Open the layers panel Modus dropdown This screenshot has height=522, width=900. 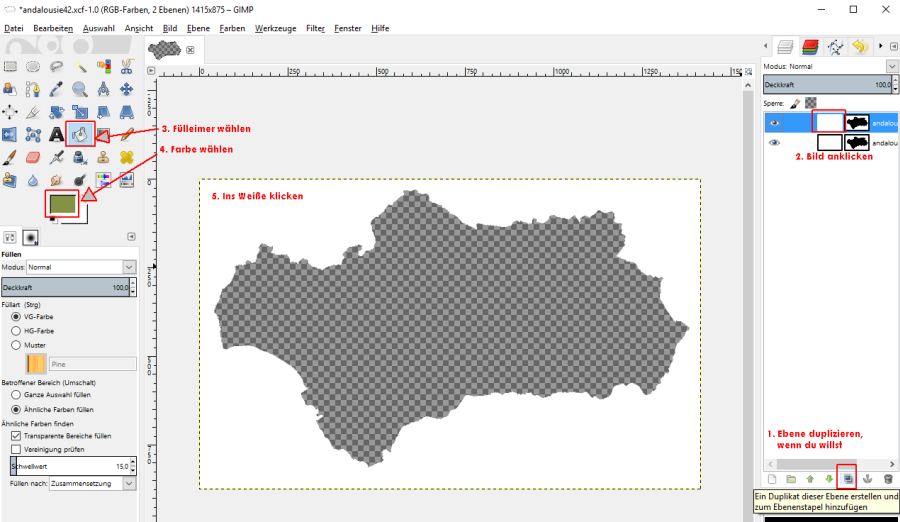pos(892,67)
